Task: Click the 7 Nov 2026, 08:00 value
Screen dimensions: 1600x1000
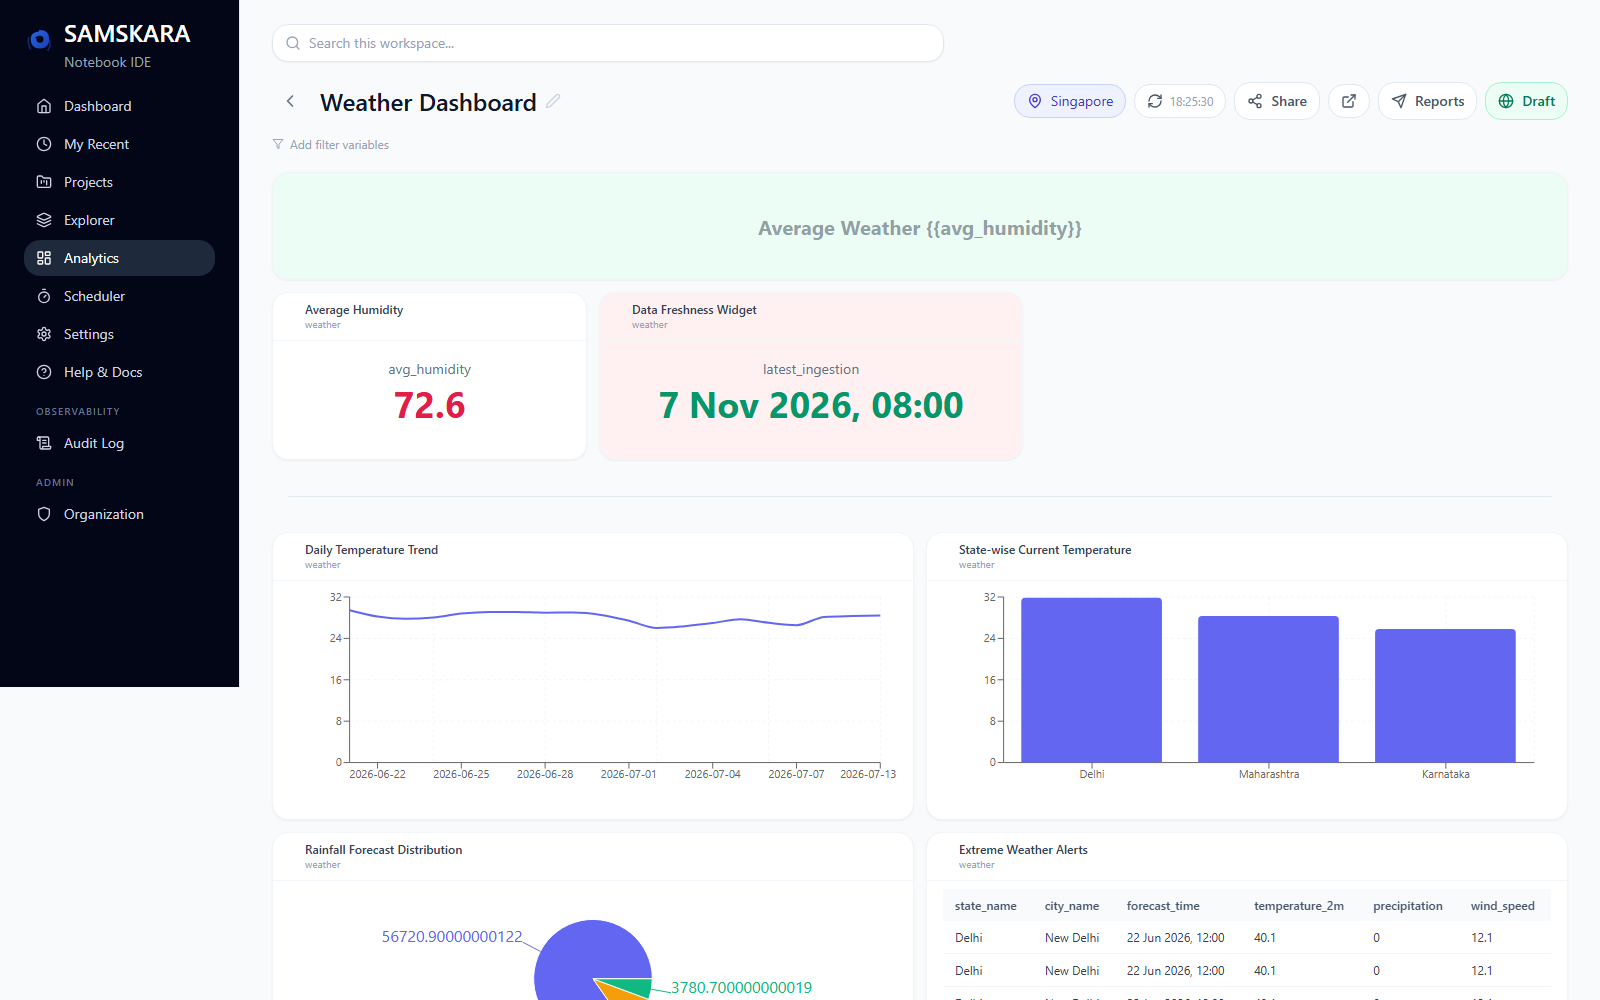Action: click(x=811, y=405)
